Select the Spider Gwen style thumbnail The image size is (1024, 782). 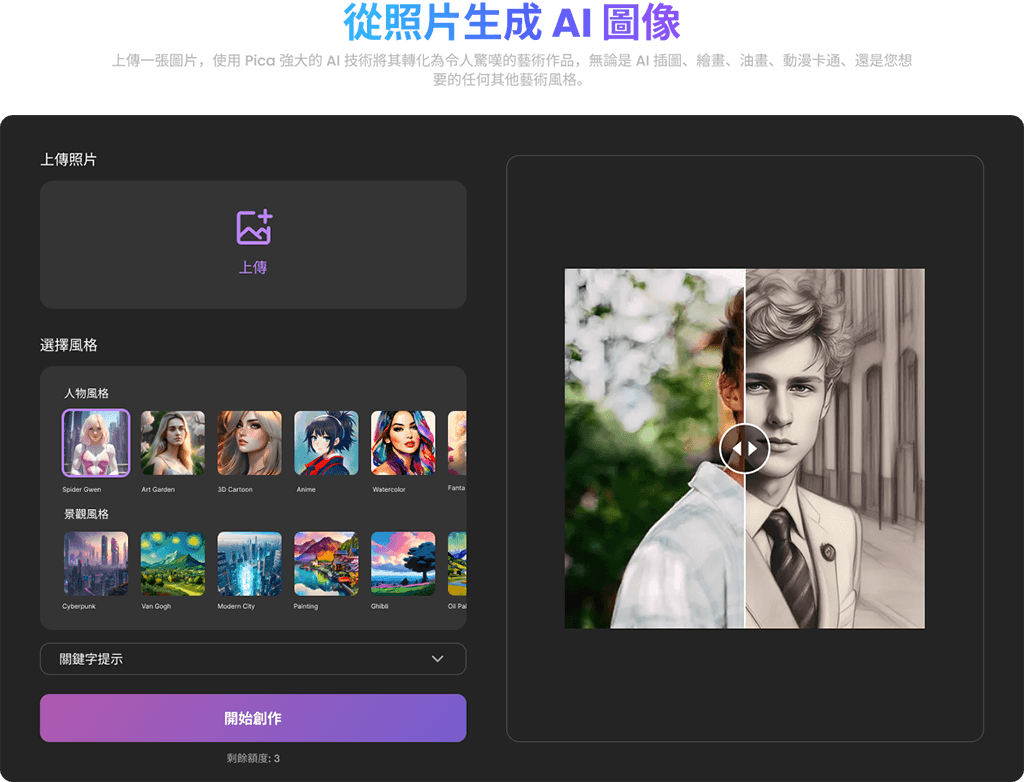coord(96,443)
